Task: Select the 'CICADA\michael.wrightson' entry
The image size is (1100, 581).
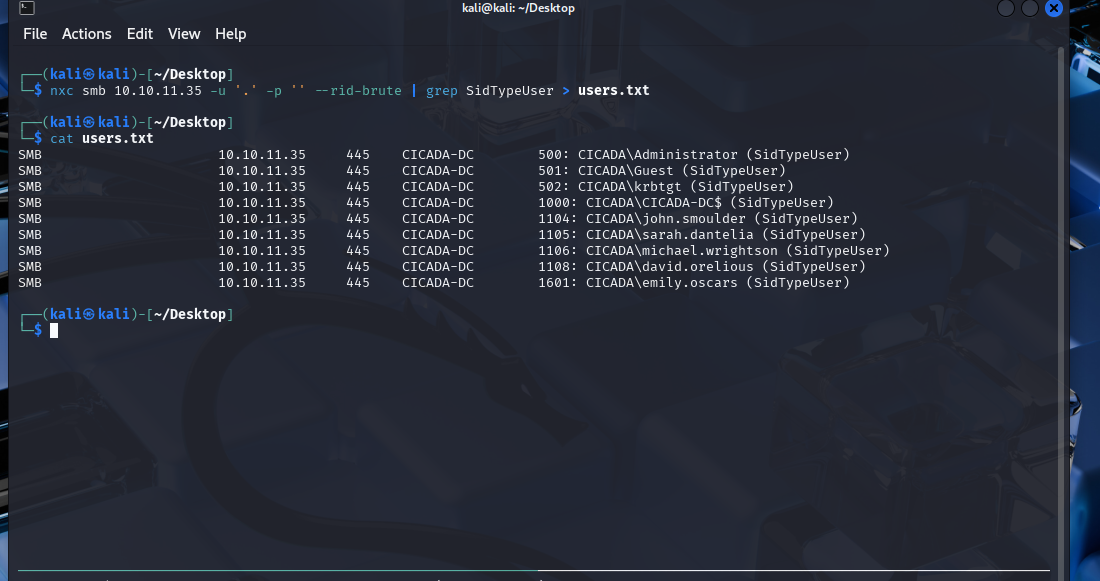Action: (x=682, y=251)
